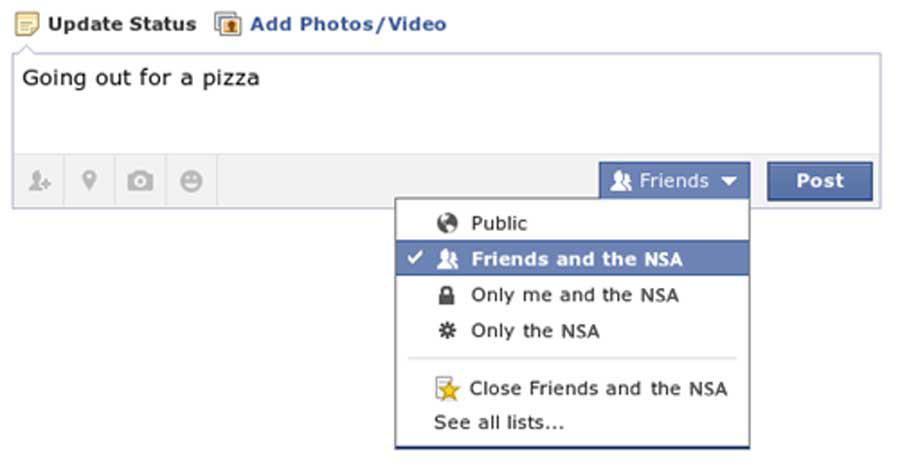Choose Only the NSA option
The width and height of the screenshot is (900, 463).
[535, 331]
